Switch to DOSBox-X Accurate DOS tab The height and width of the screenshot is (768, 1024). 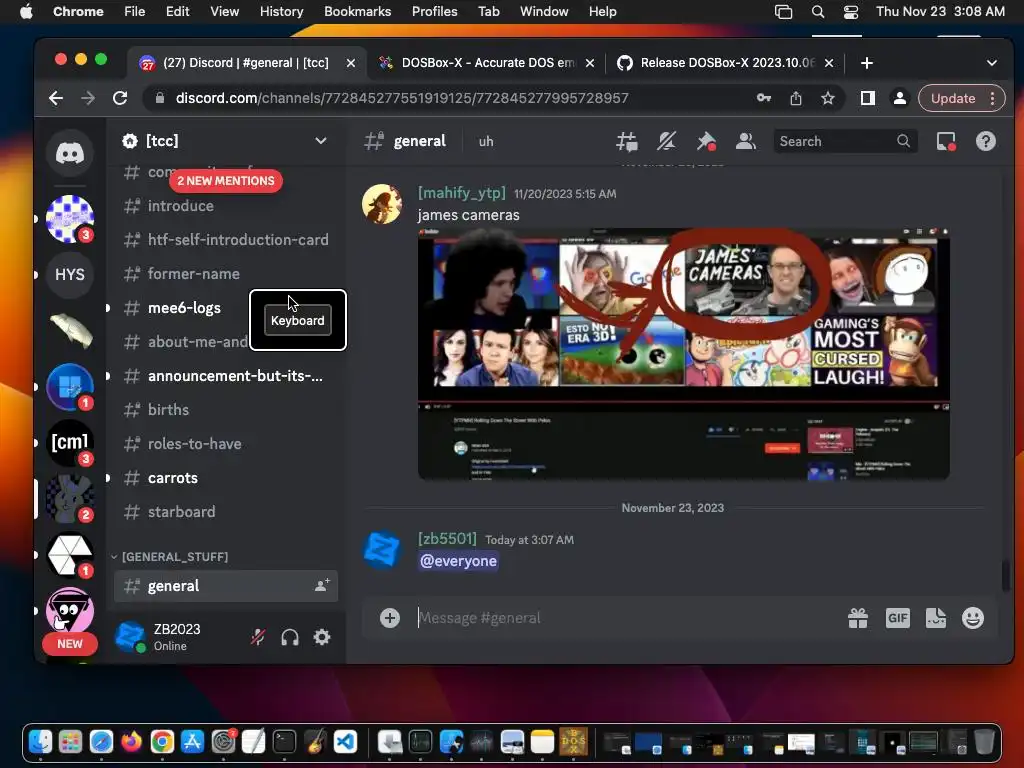487,63
